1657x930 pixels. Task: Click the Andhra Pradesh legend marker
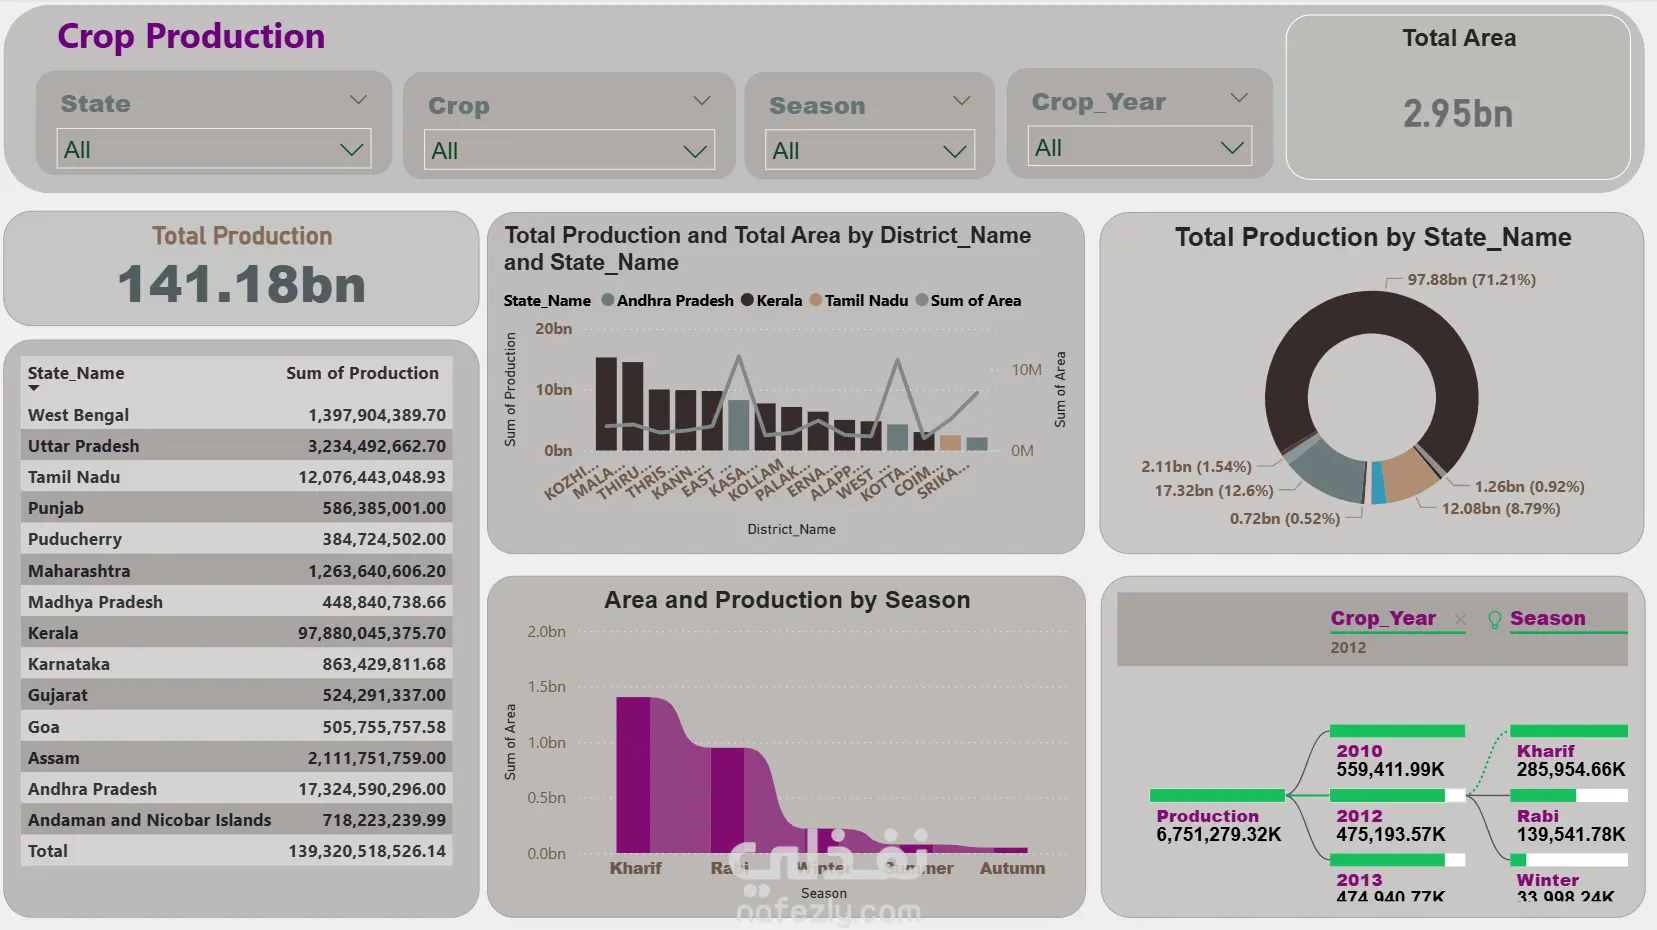point(607,300)
